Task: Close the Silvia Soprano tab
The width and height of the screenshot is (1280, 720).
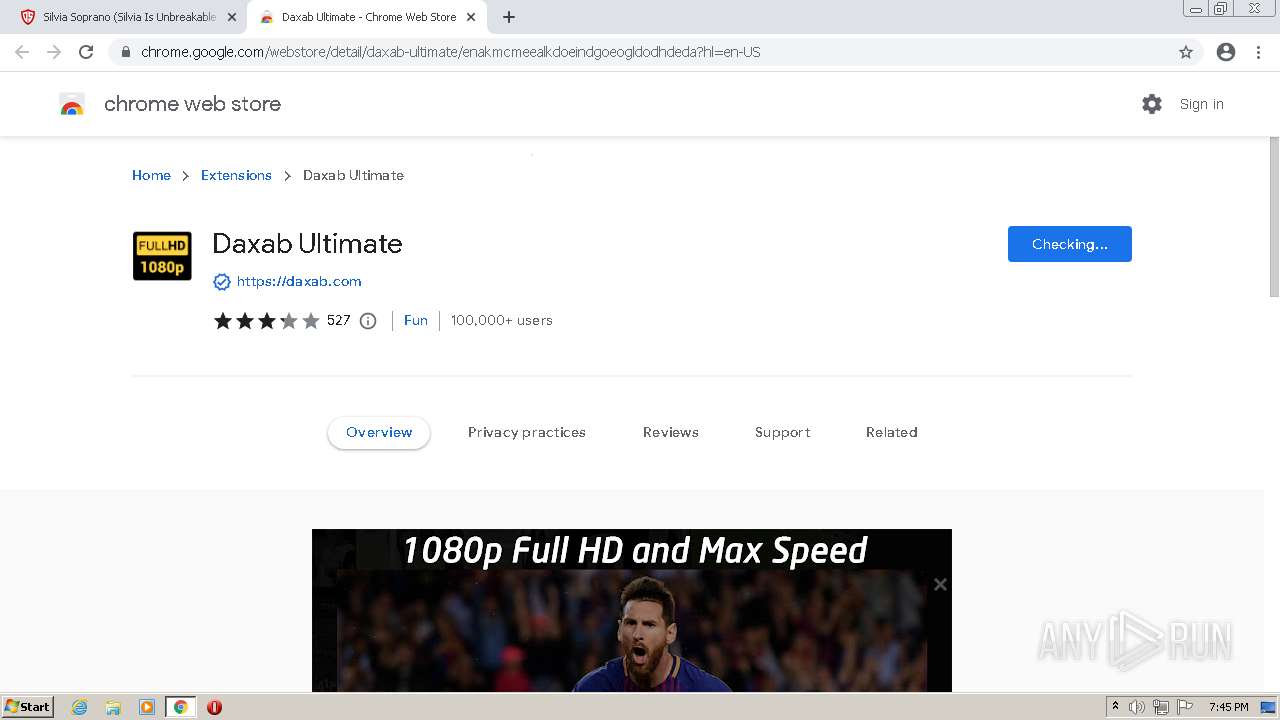Action: coord(232,17)
